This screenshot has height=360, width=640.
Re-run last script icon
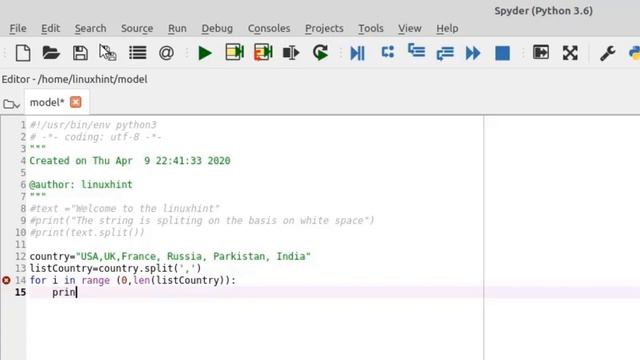[320, 53]
